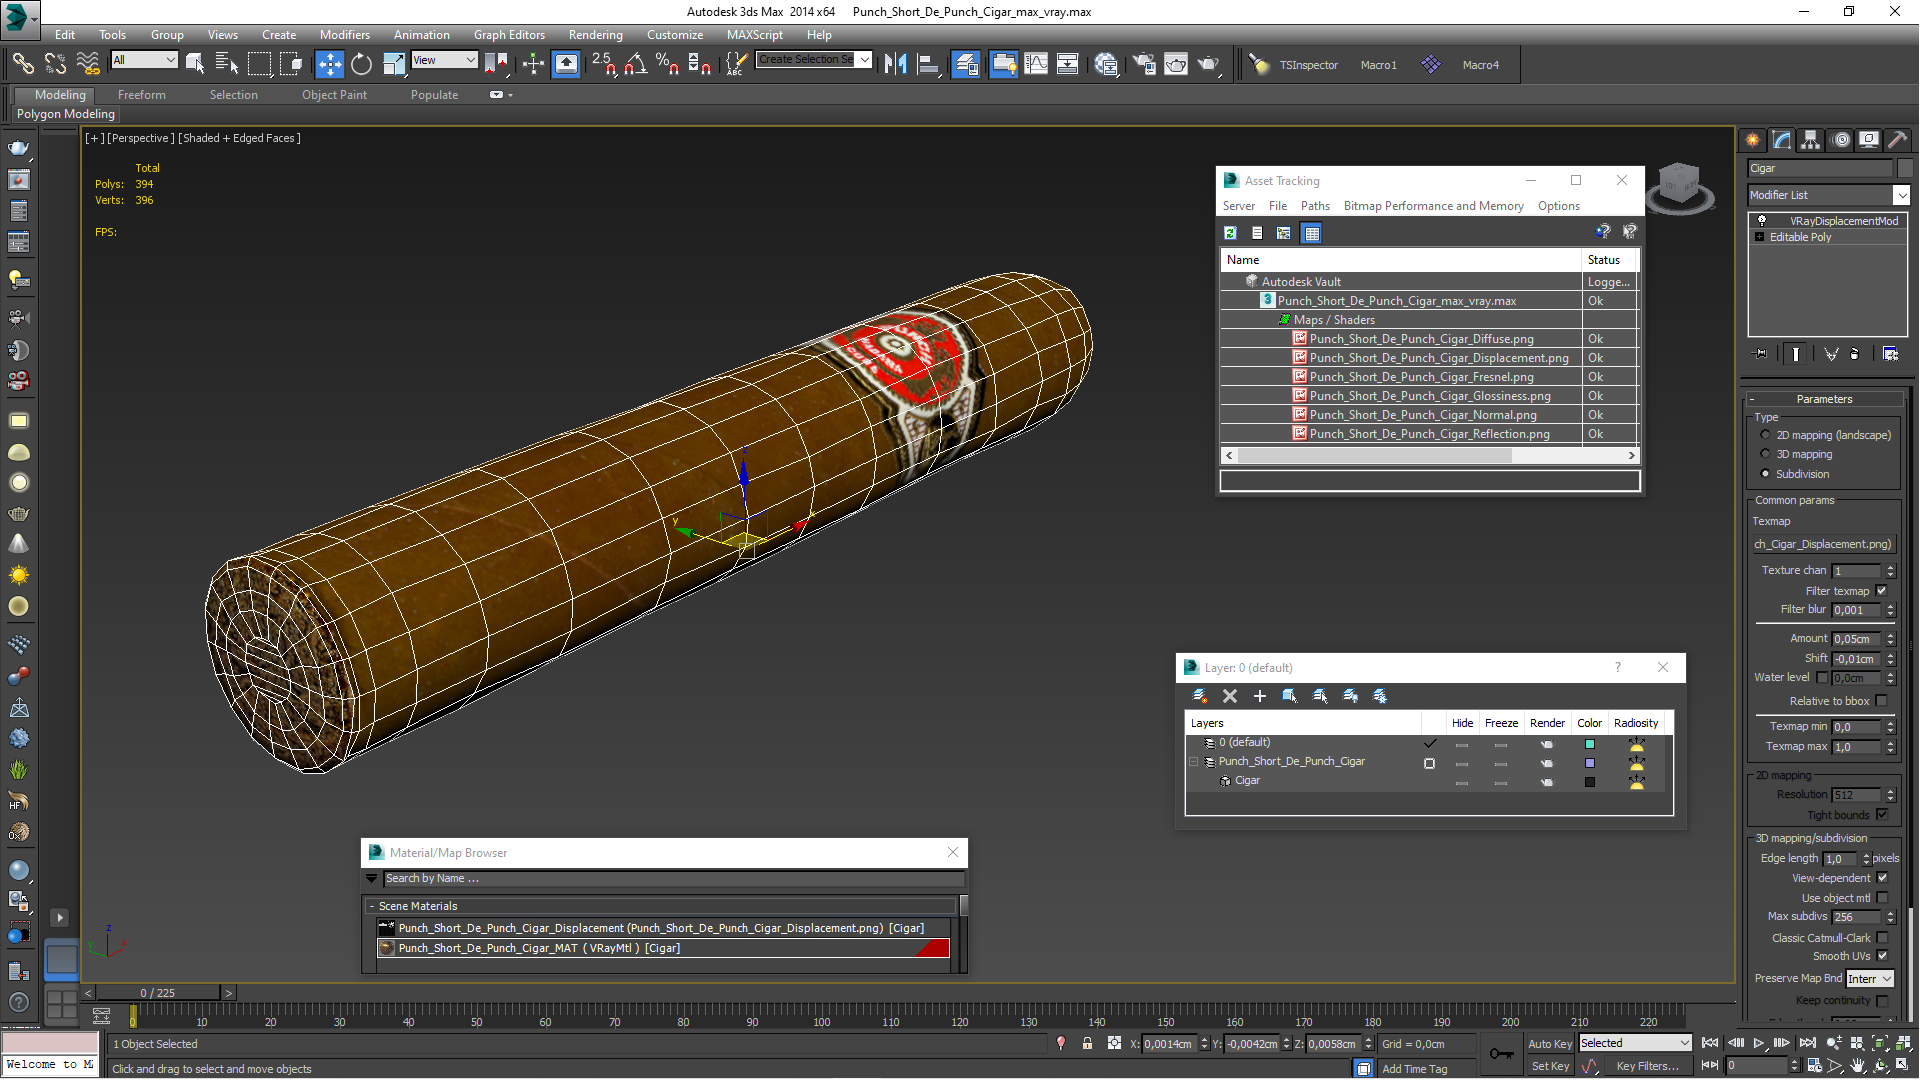Screen dimensions: 1920x1080
Task: Toggle VRayDisplacementMod lightbulb visibility
Action: (x=1762, y=220)
